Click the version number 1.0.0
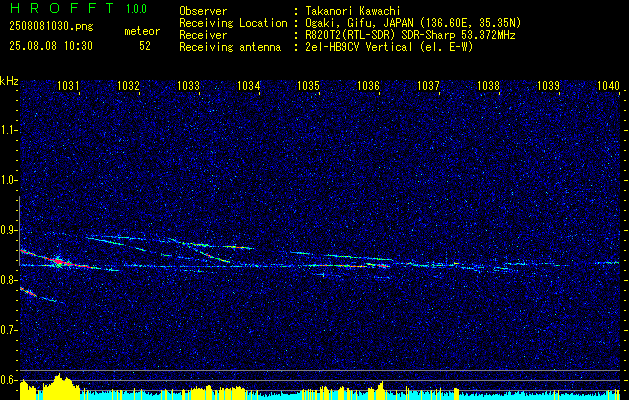Viewport: 629px width, 400px height. coord(136,9)
